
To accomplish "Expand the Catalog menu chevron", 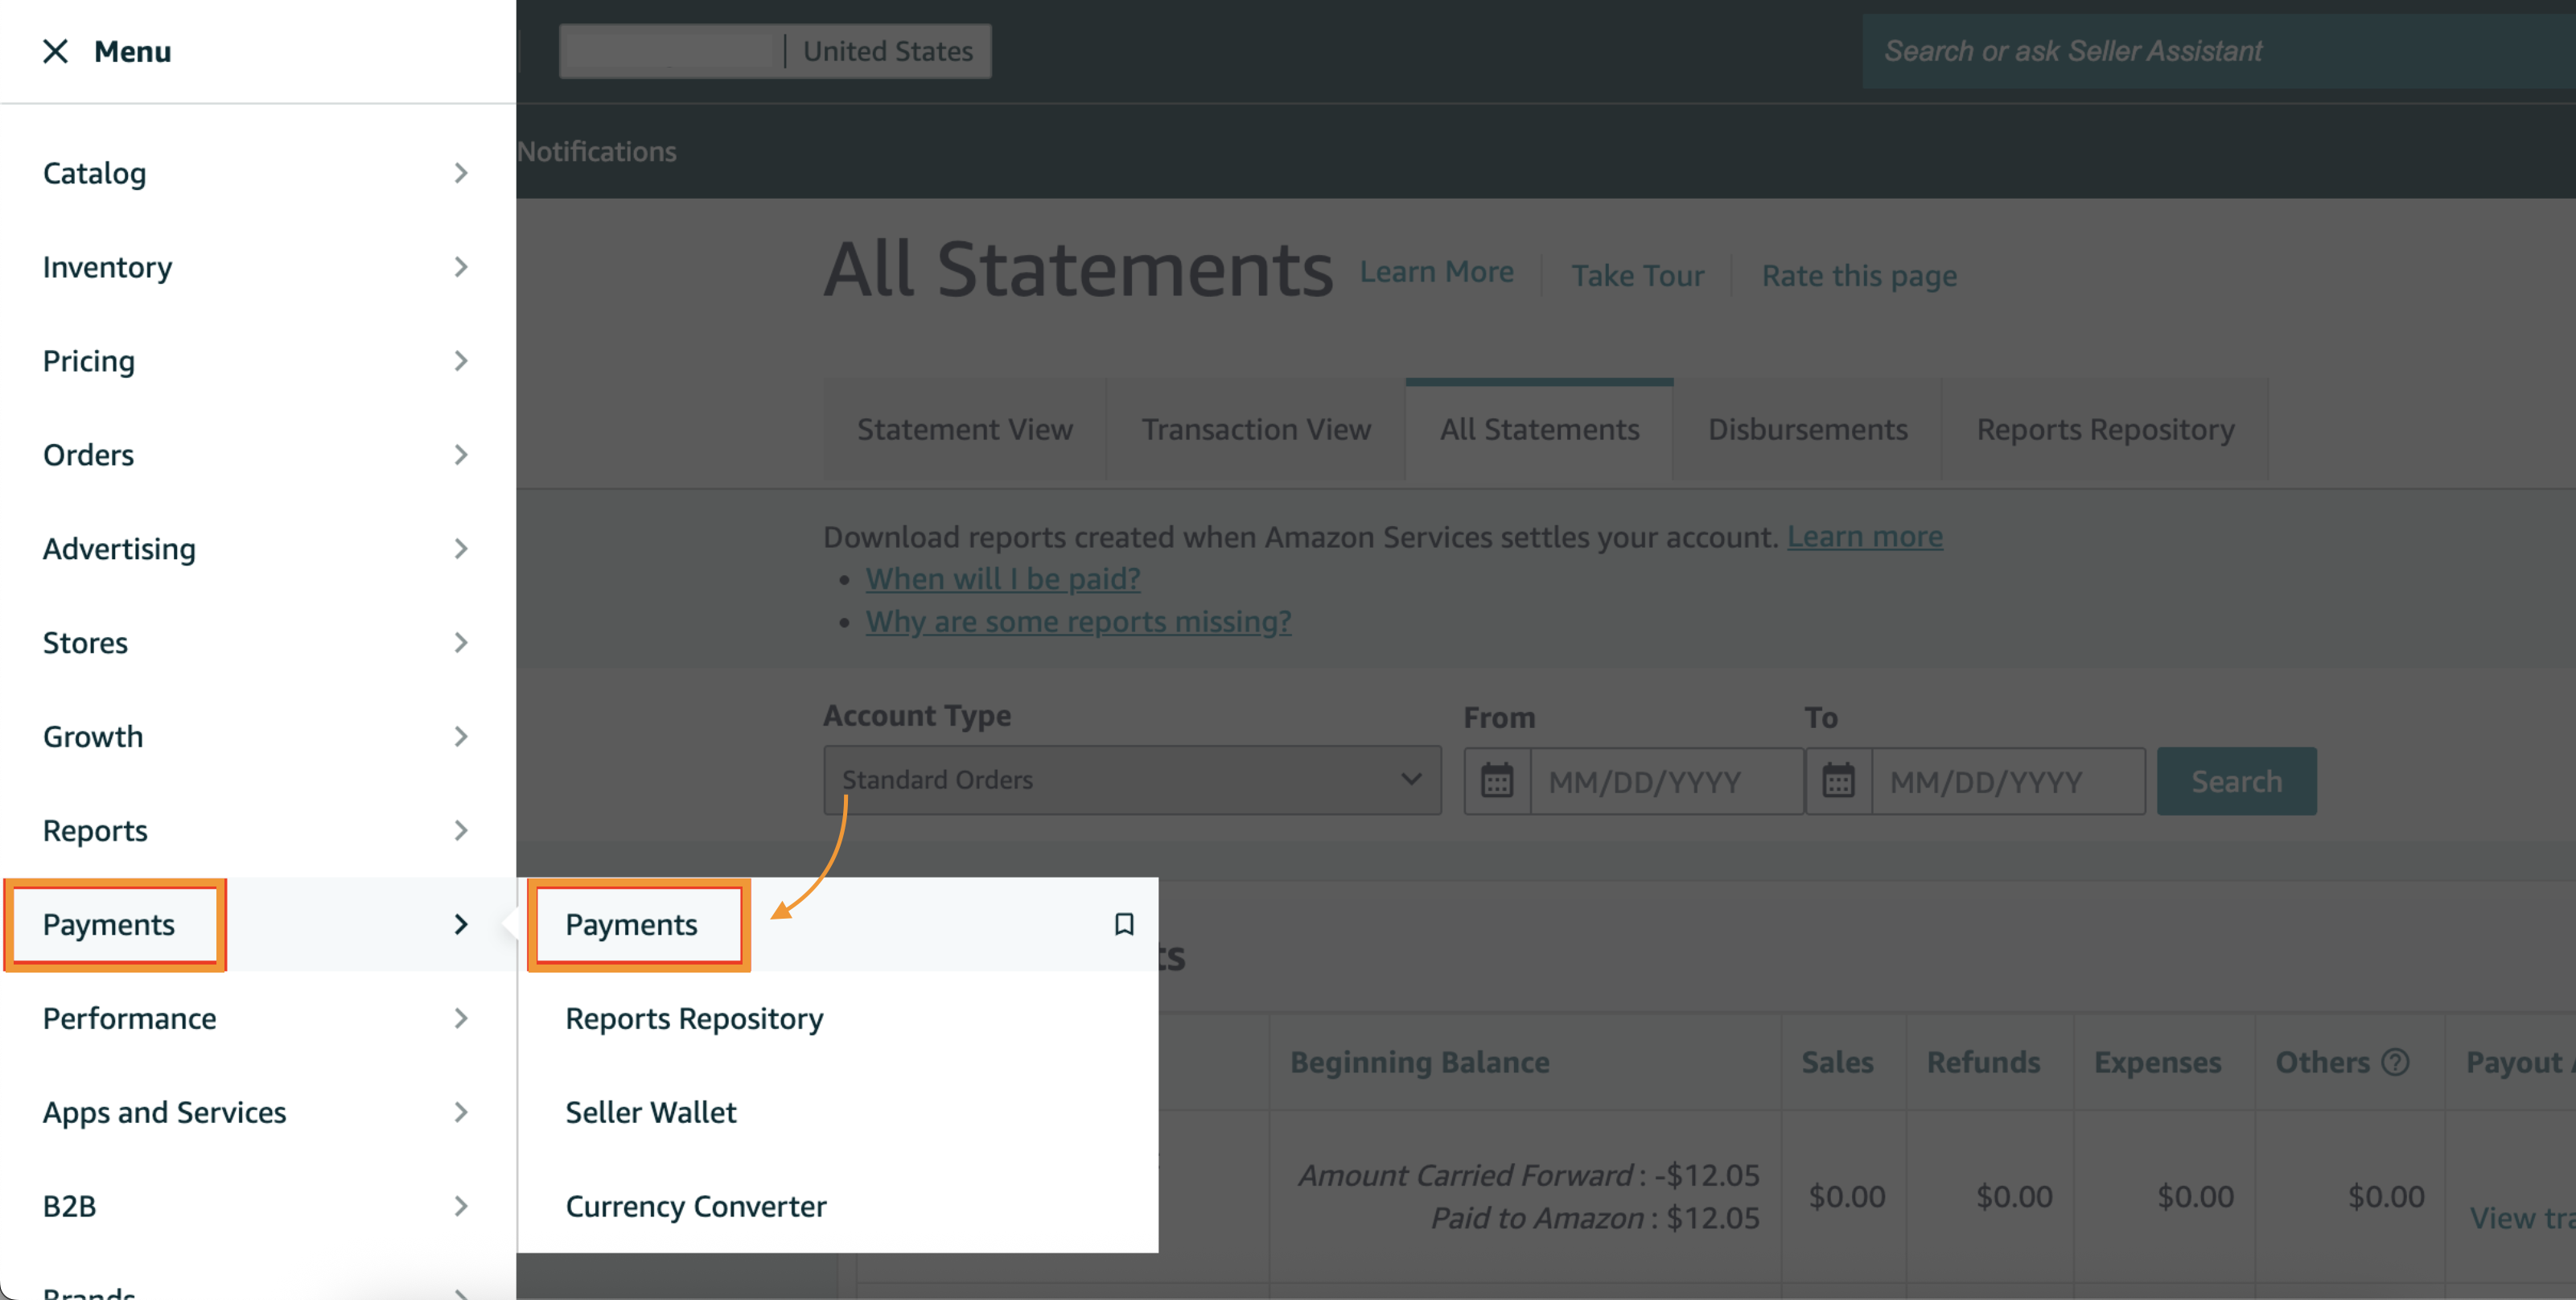I will pyautogui.click(x=460, y=173).
